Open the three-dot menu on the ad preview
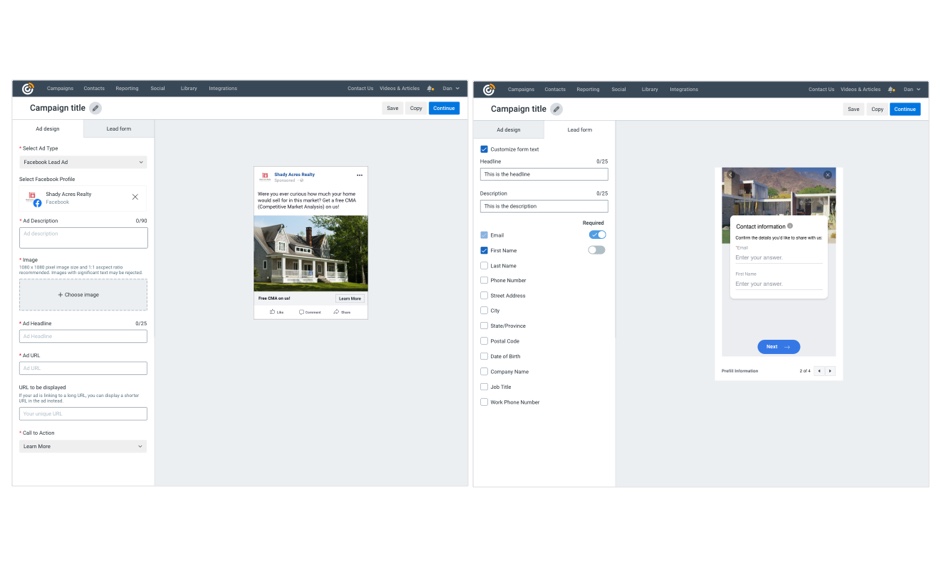940x567 pixels. (x=359, y=176)
